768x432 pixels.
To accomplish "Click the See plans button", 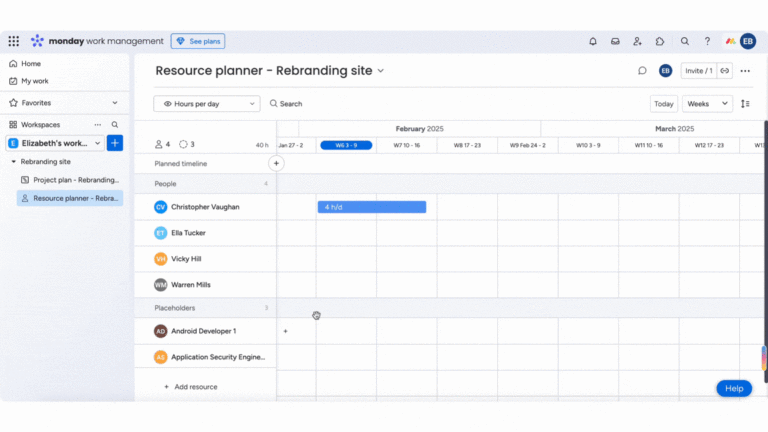I will click(x=198, y=41).
